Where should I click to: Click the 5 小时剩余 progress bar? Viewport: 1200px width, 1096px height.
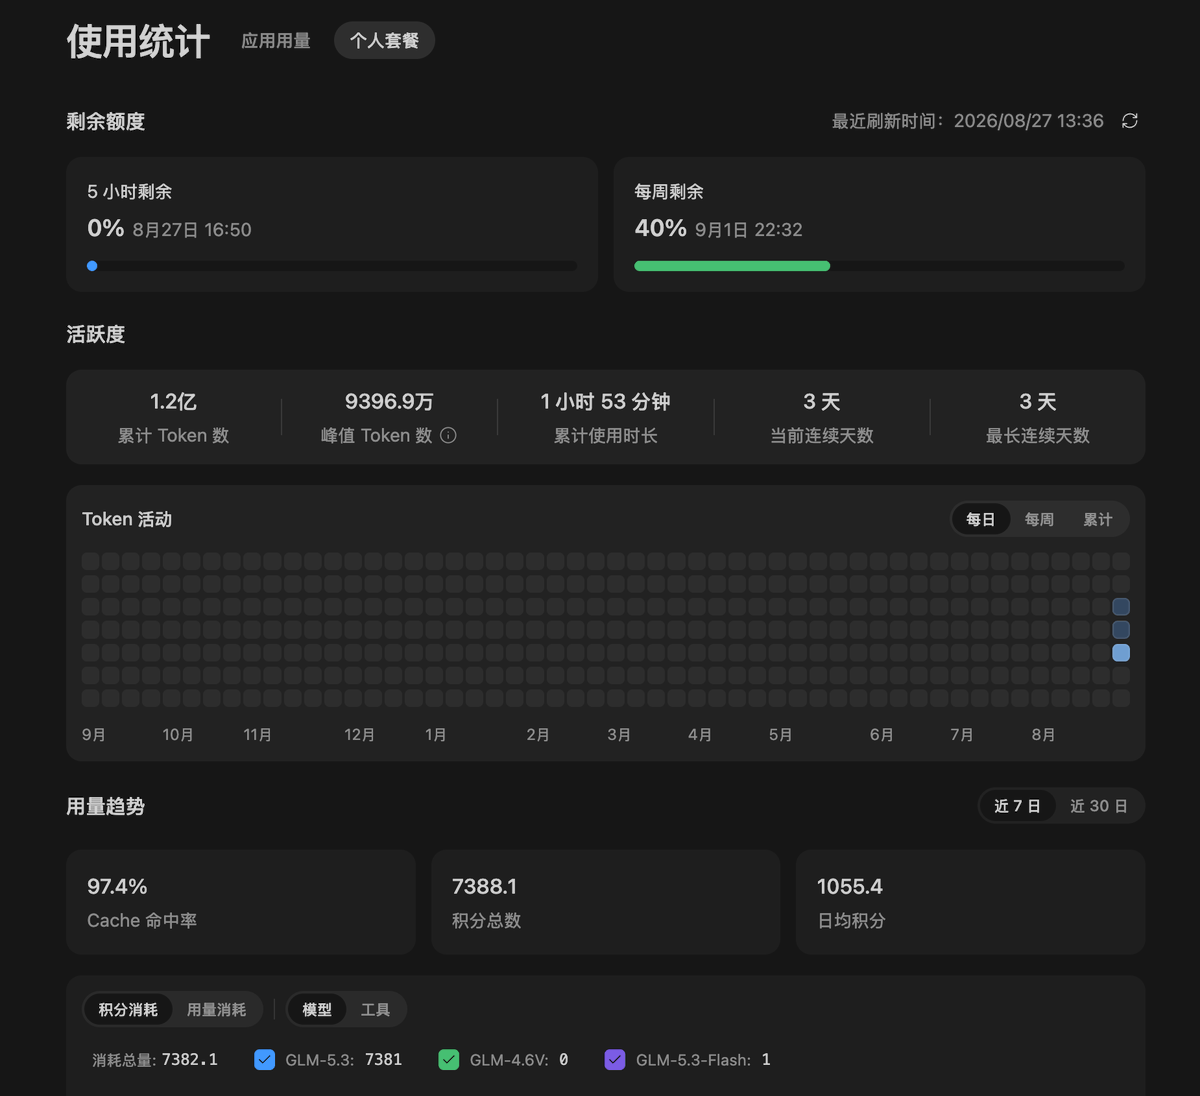coord(332,266)
